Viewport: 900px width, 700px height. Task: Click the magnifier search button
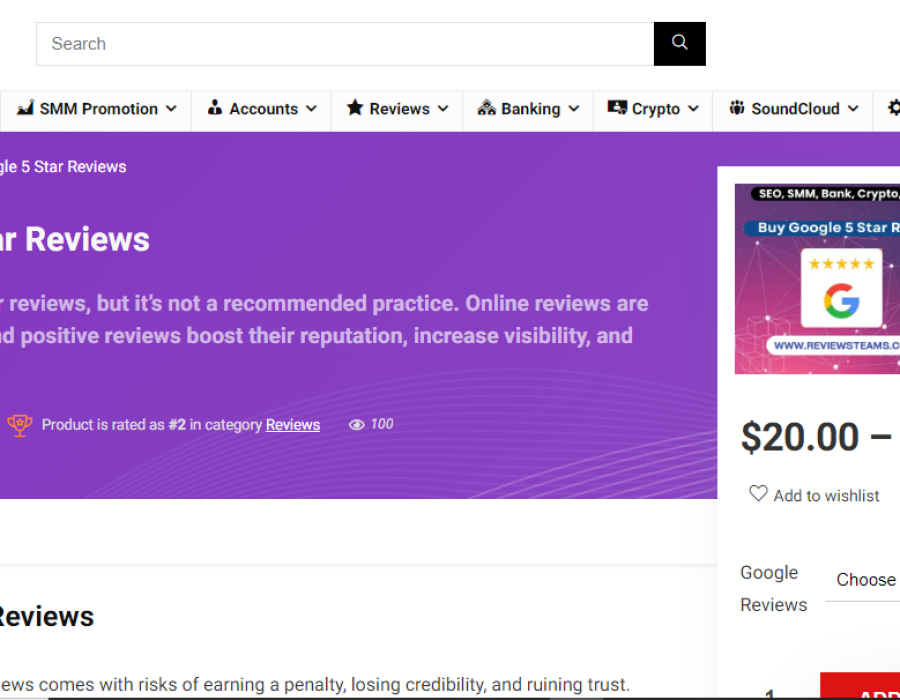tap(680, 43)
